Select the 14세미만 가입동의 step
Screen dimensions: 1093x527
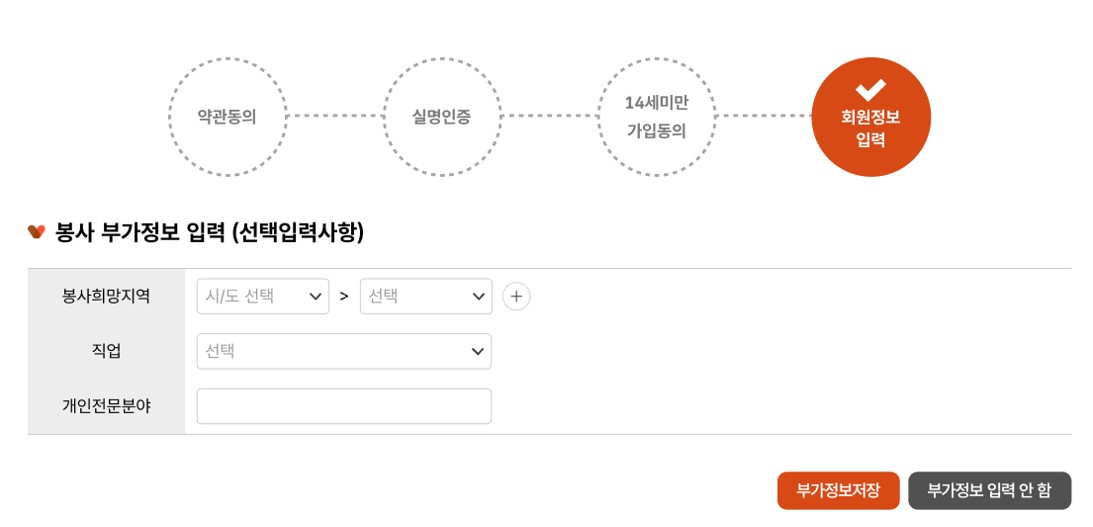(x=656, y=117)
